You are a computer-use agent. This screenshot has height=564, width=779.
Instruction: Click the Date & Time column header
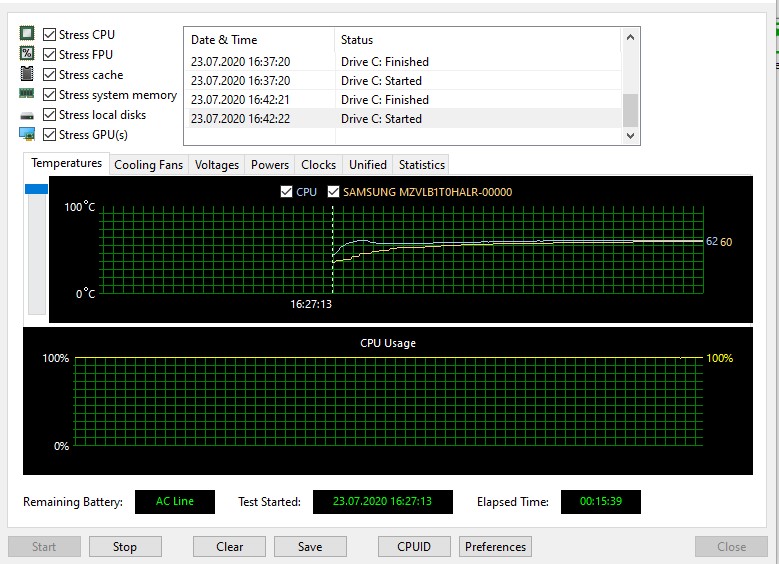[259, 40]
